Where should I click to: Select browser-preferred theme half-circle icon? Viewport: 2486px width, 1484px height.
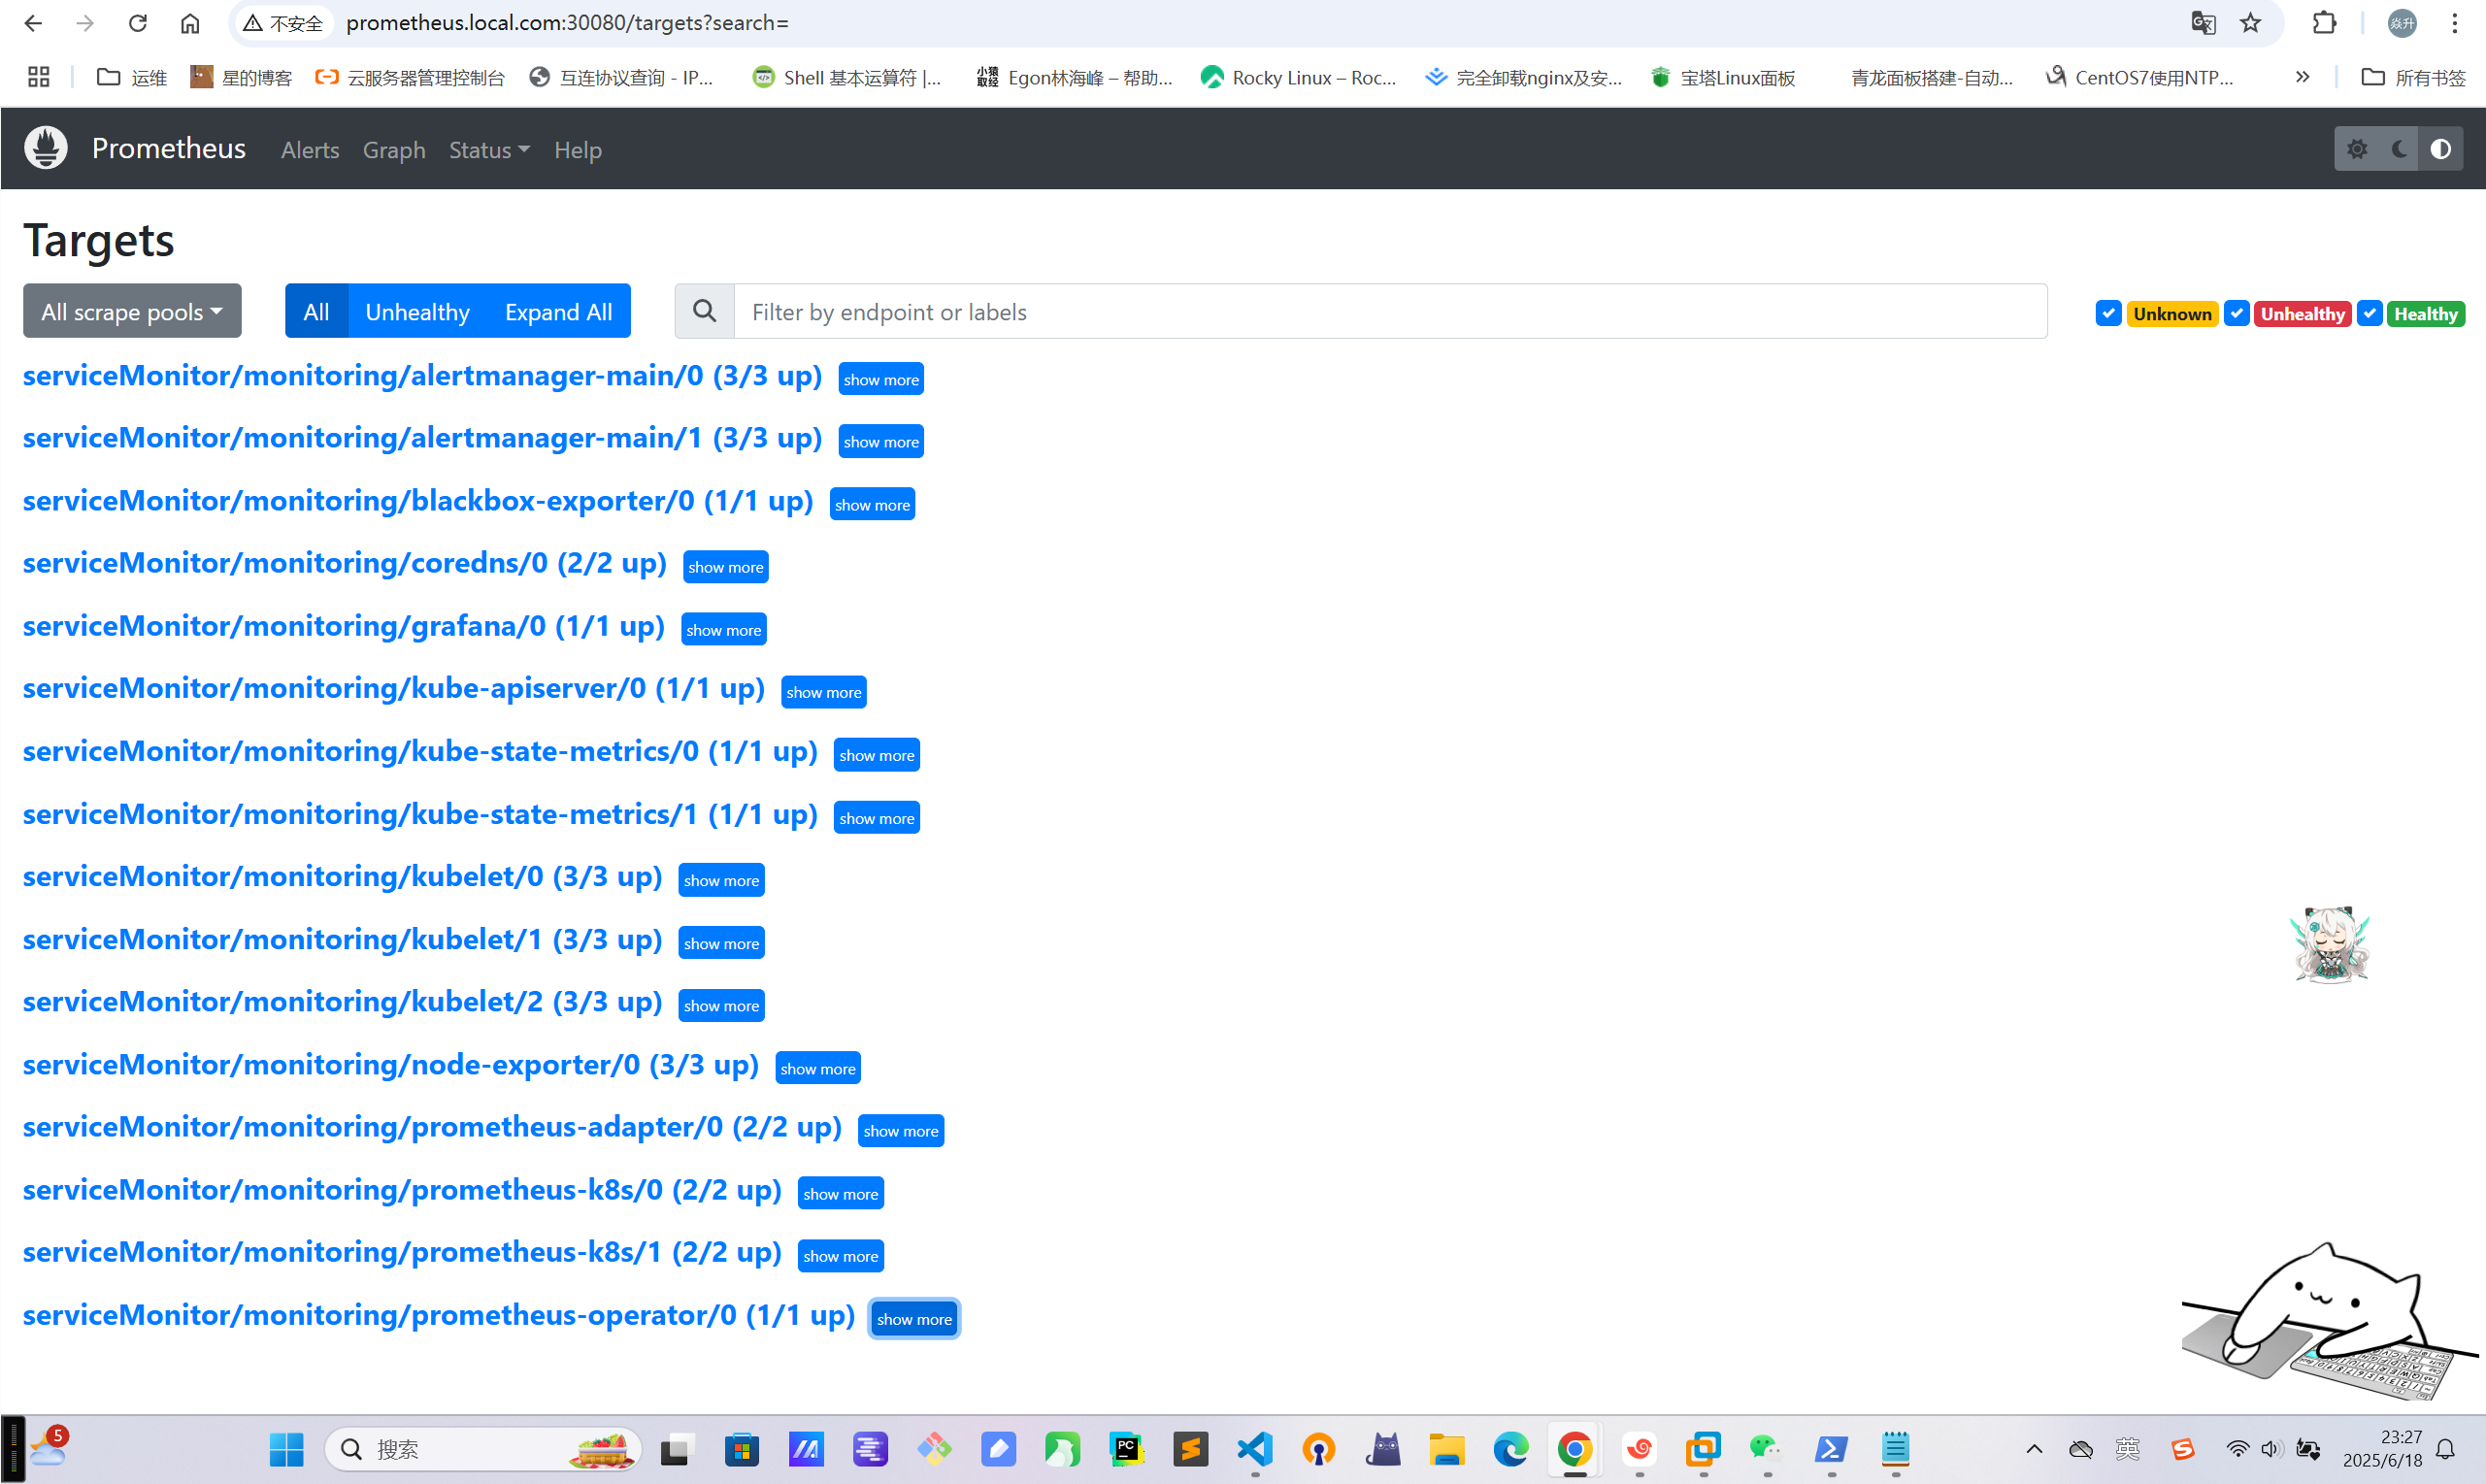click(2441, 149)
